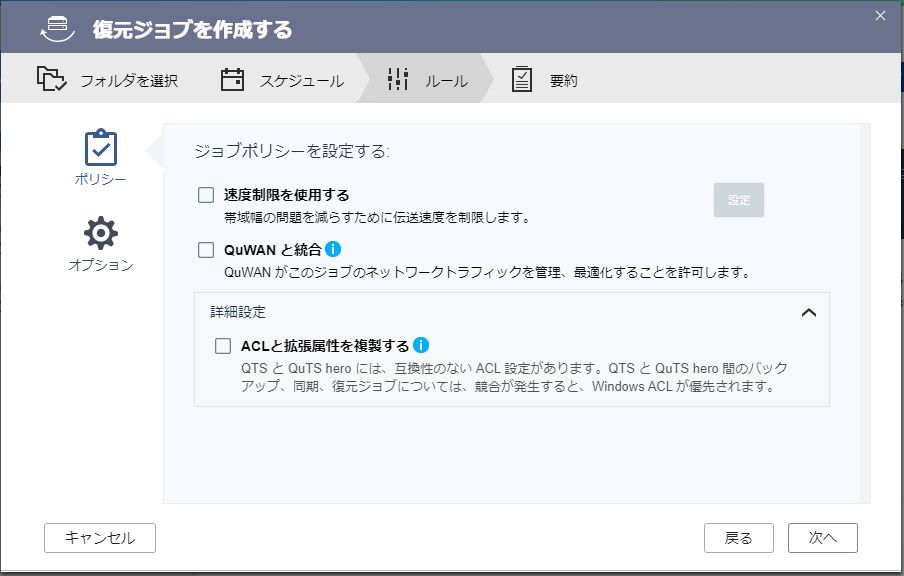Click the 帯域幅の問題を減らす description text
Screen dimensions: 904x576
pyautogui.click(x=377, y=218)
